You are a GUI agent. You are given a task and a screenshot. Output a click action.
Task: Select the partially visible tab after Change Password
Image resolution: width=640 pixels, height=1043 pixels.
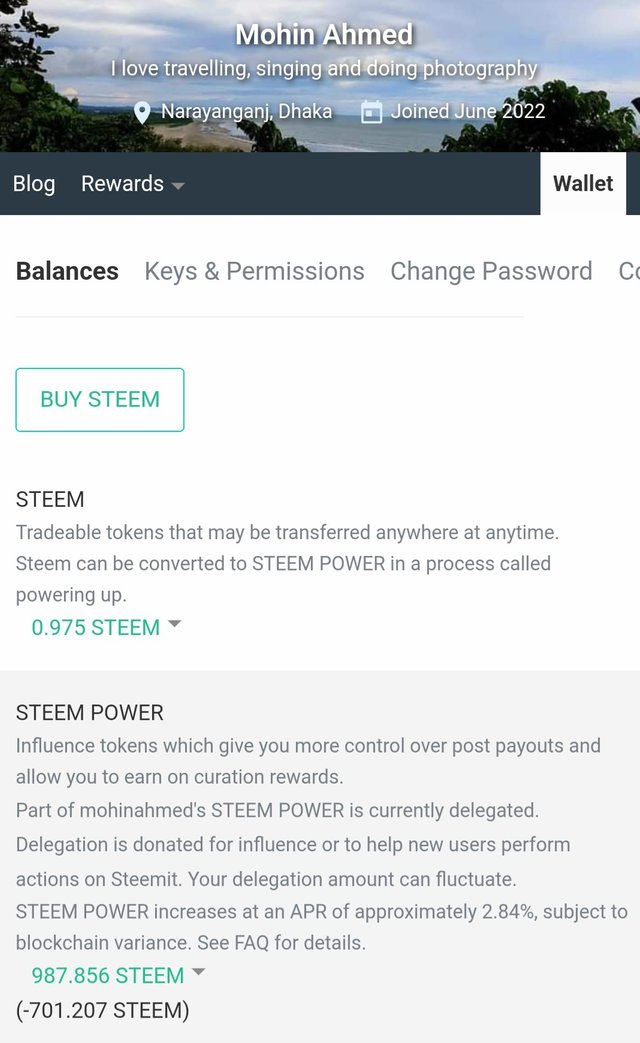point(629,271)
